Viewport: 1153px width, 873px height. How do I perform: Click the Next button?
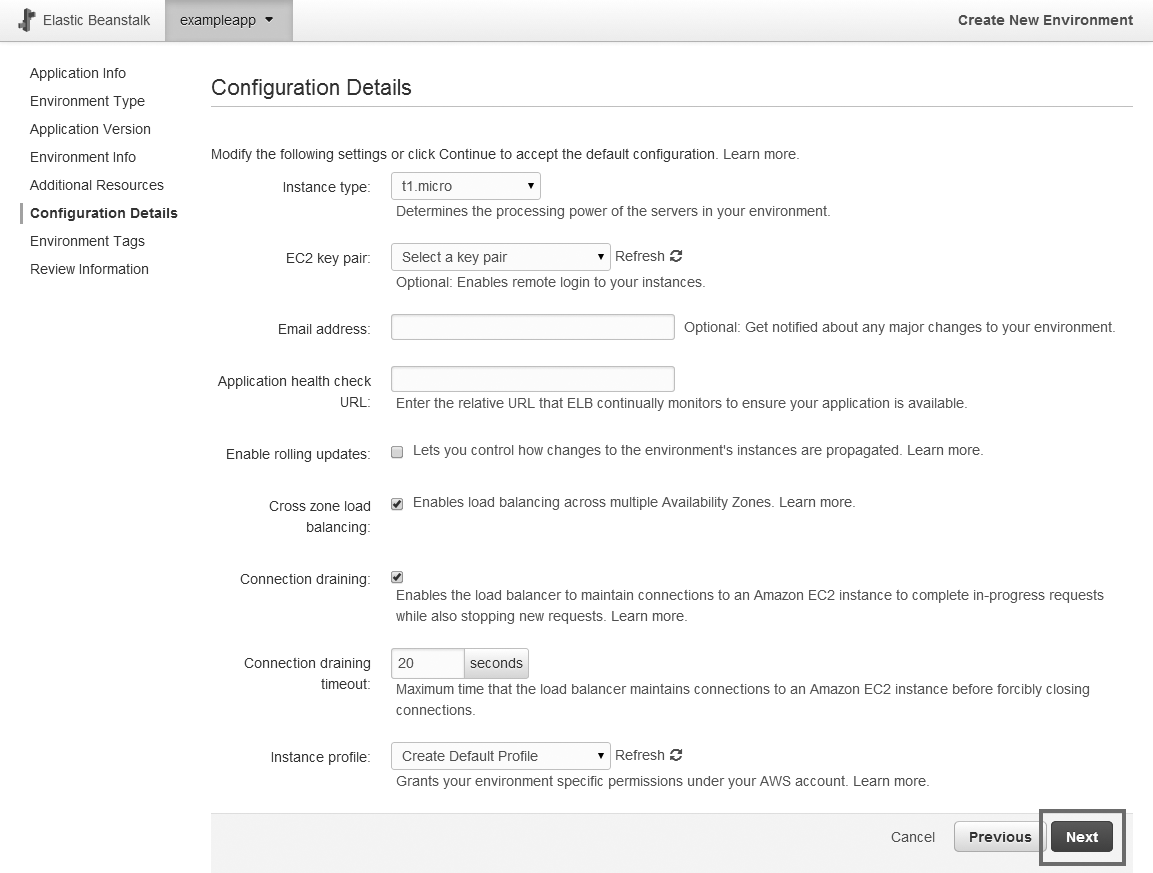[x=1081, y=837]
